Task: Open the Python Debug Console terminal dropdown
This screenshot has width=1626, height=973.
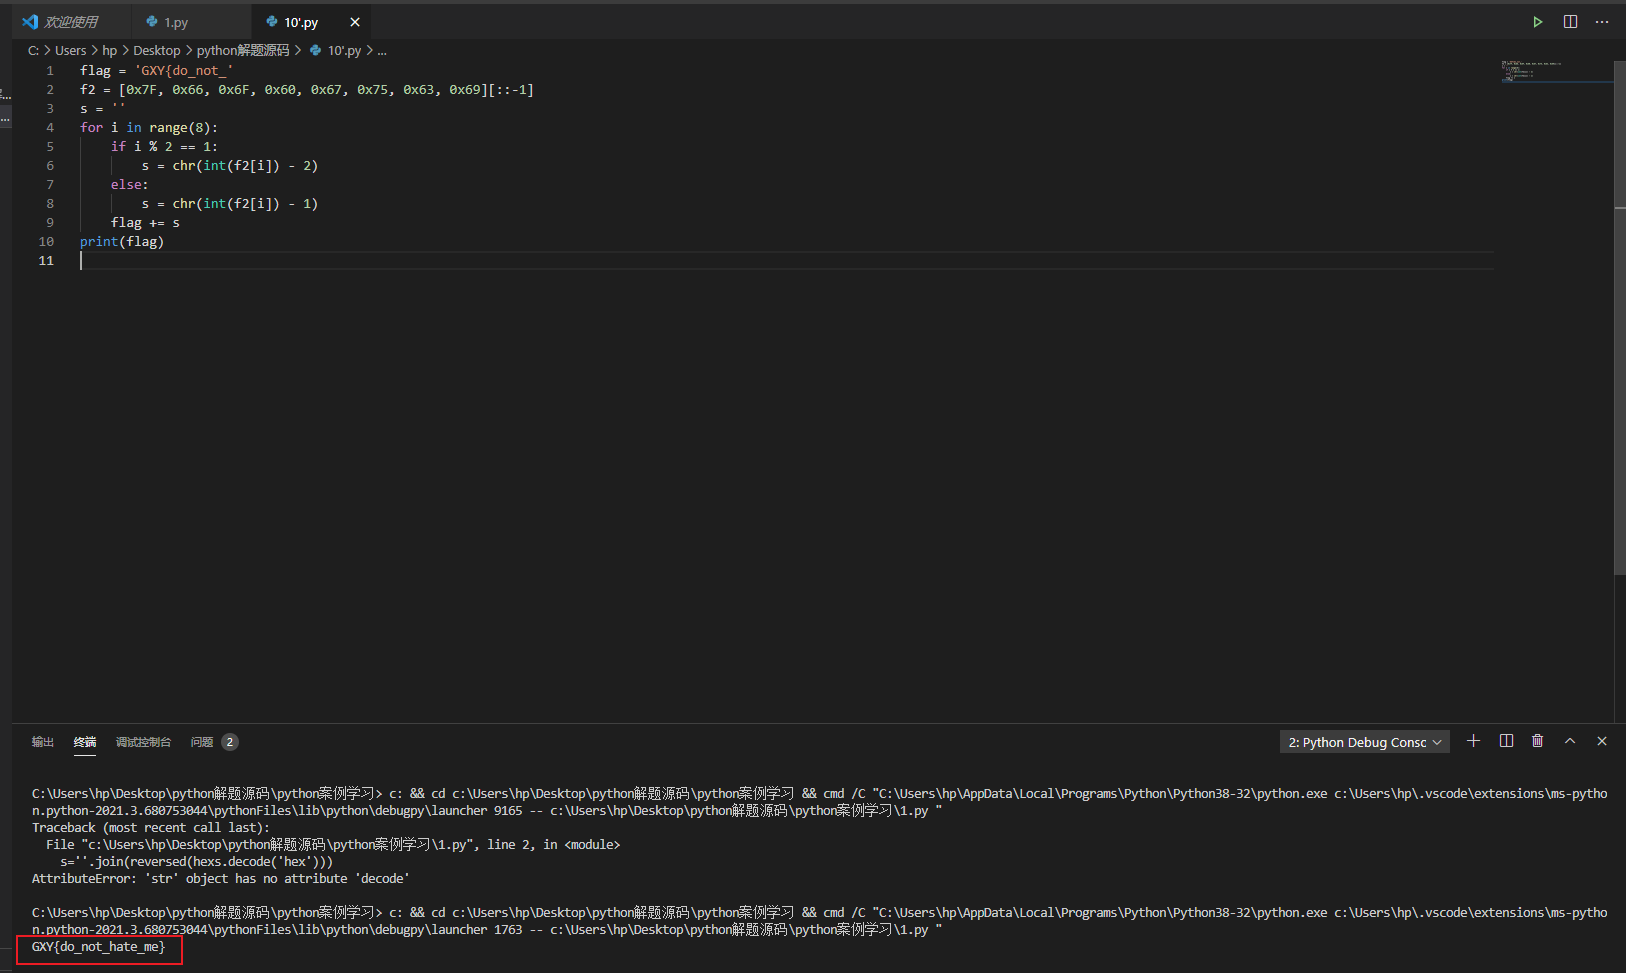Action: [x=1364, y=742]
